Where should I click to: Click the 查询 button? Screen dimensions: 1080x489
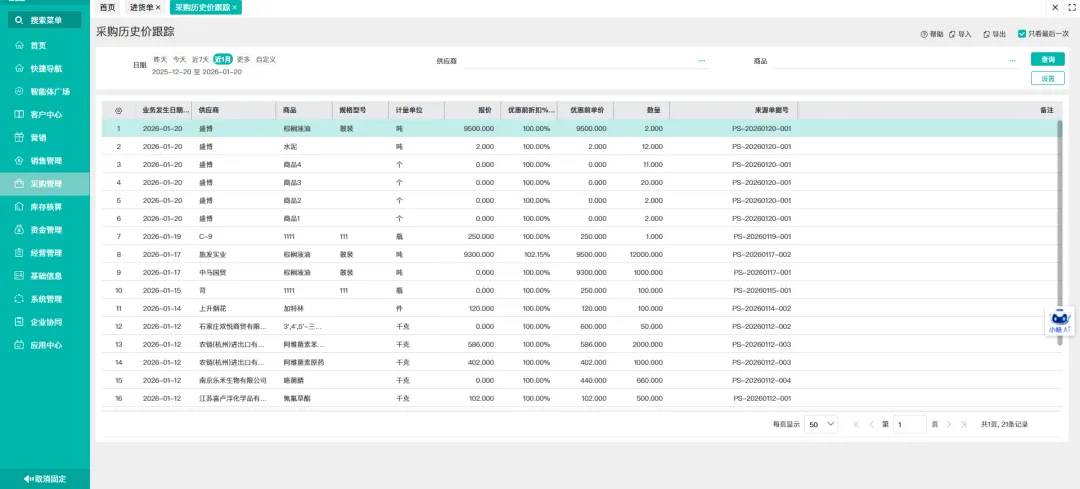pyautogui.click(x=1048, y=59)
